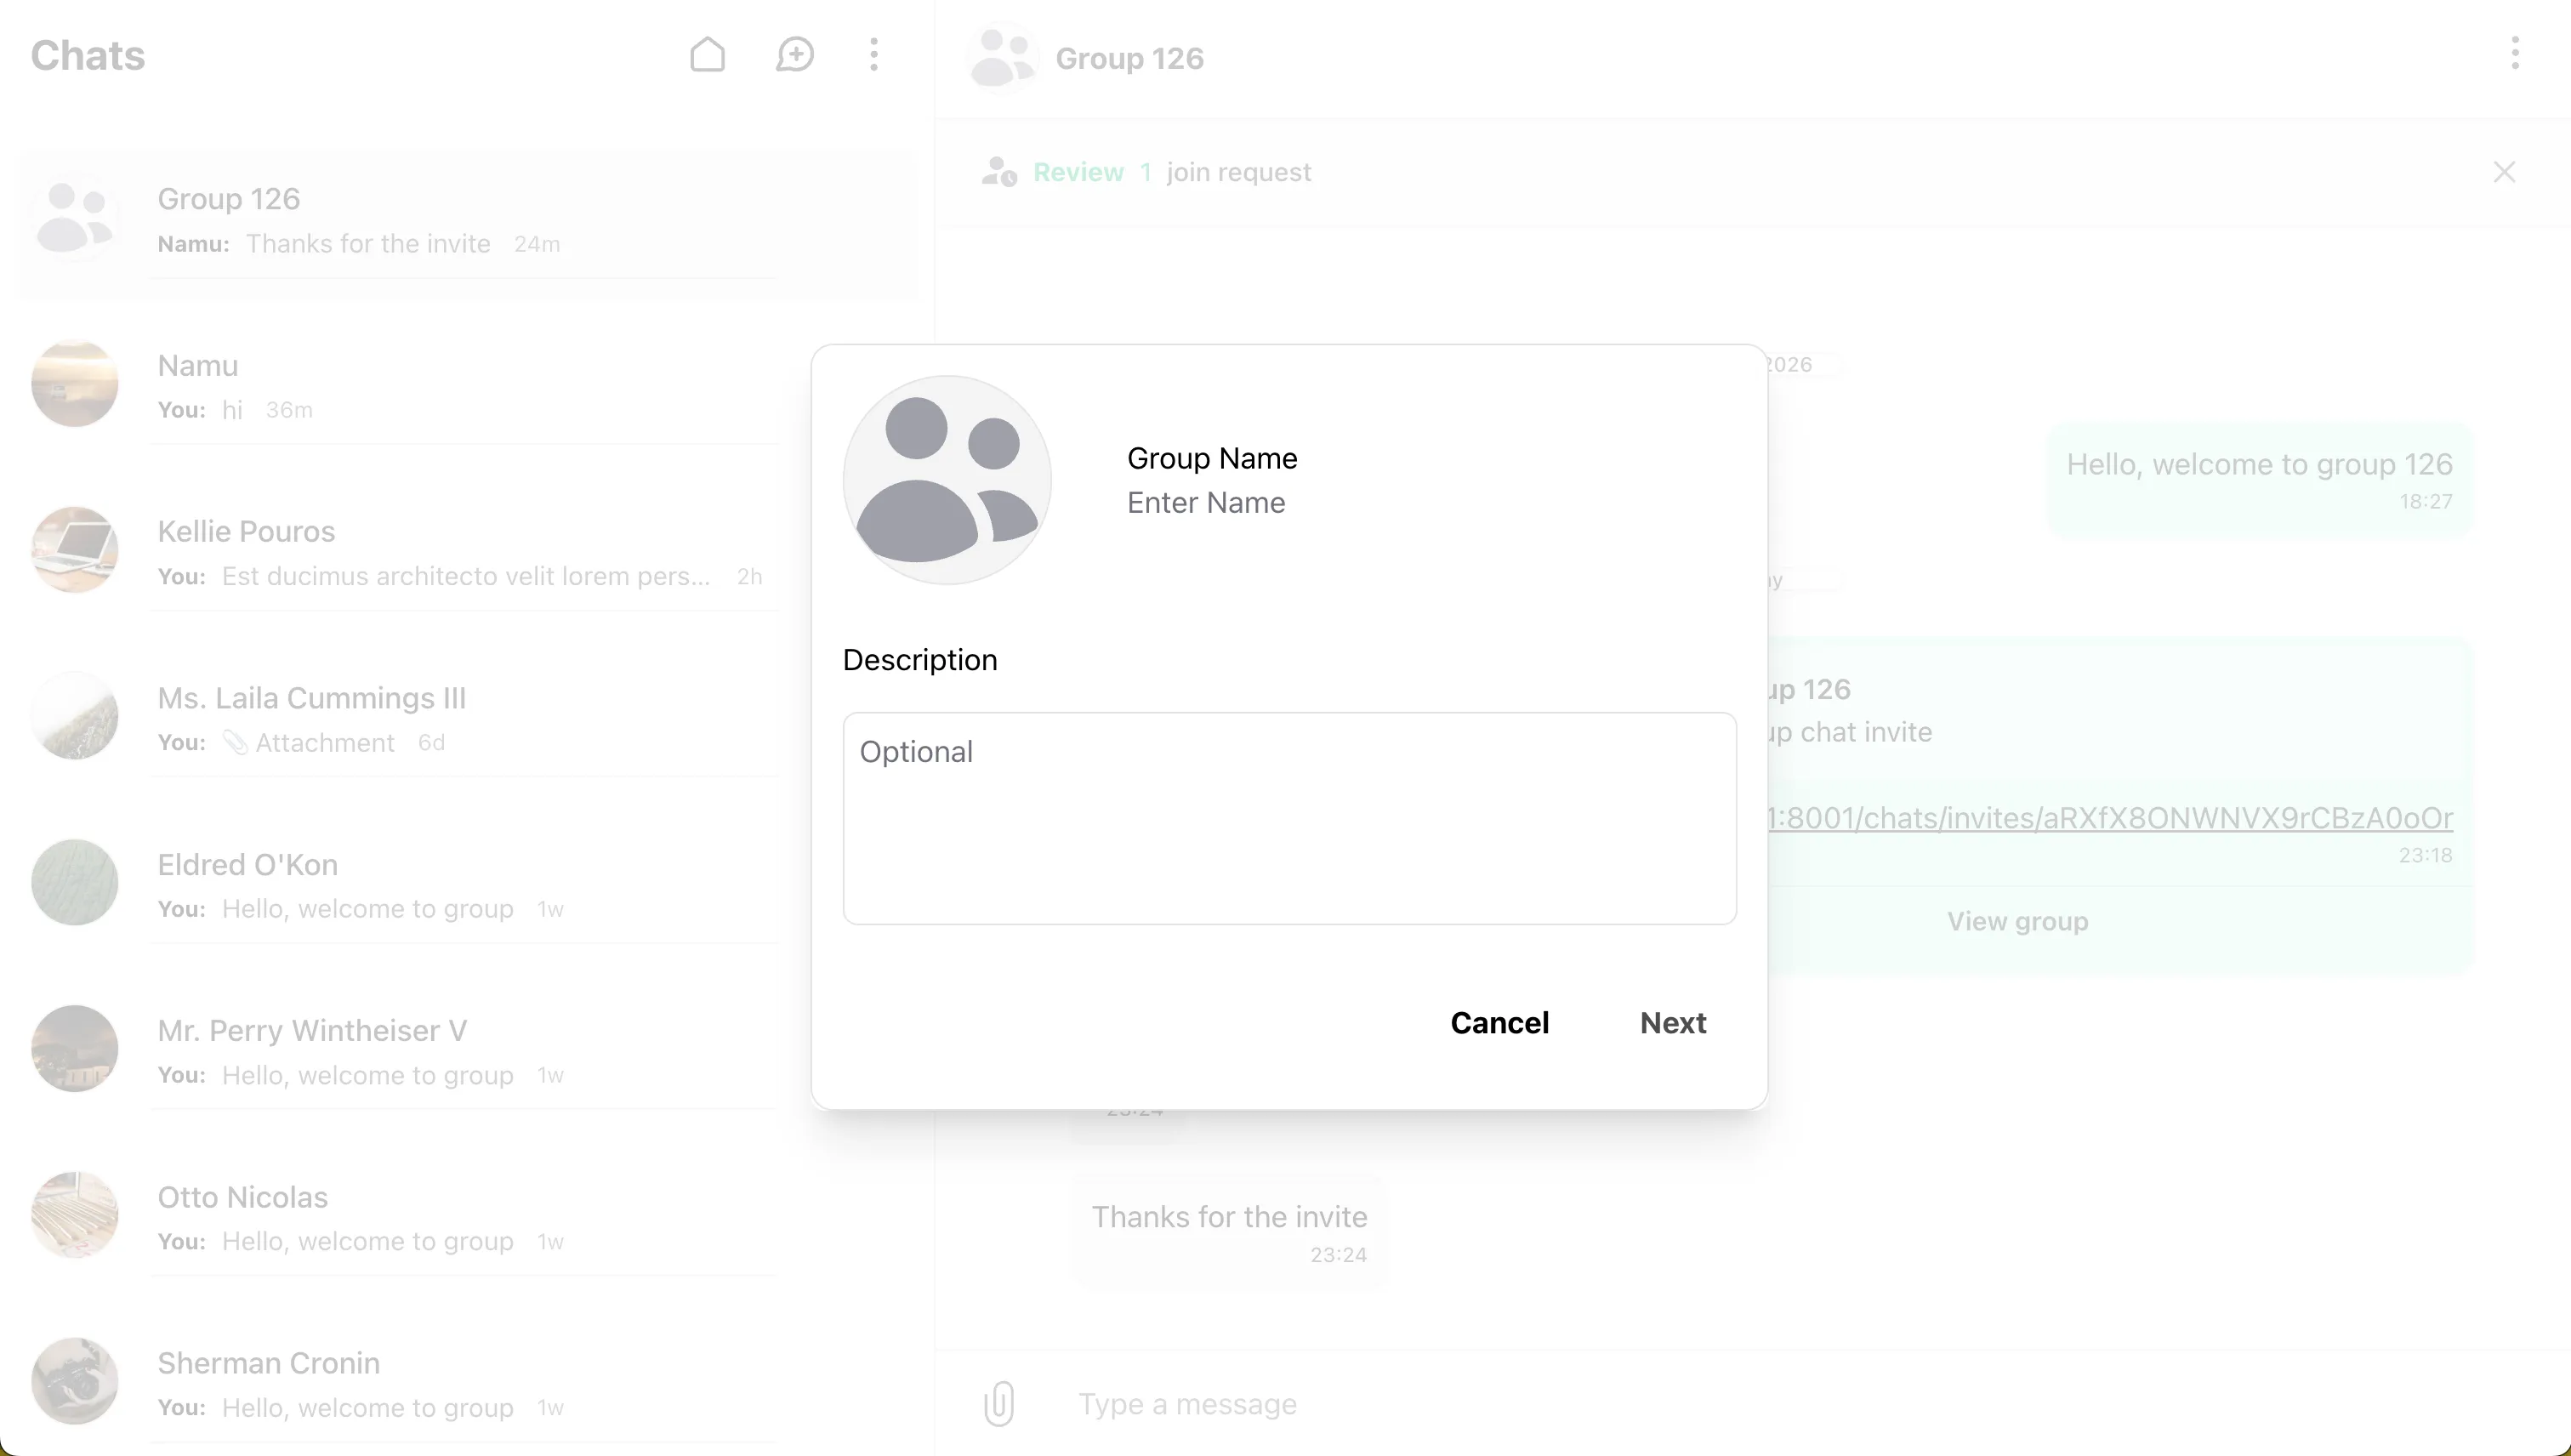Click 'Thanks for the invite' message bubble
Screen dimensions: 2571x1456
pyautogui.click(x=1229, y=1231)
